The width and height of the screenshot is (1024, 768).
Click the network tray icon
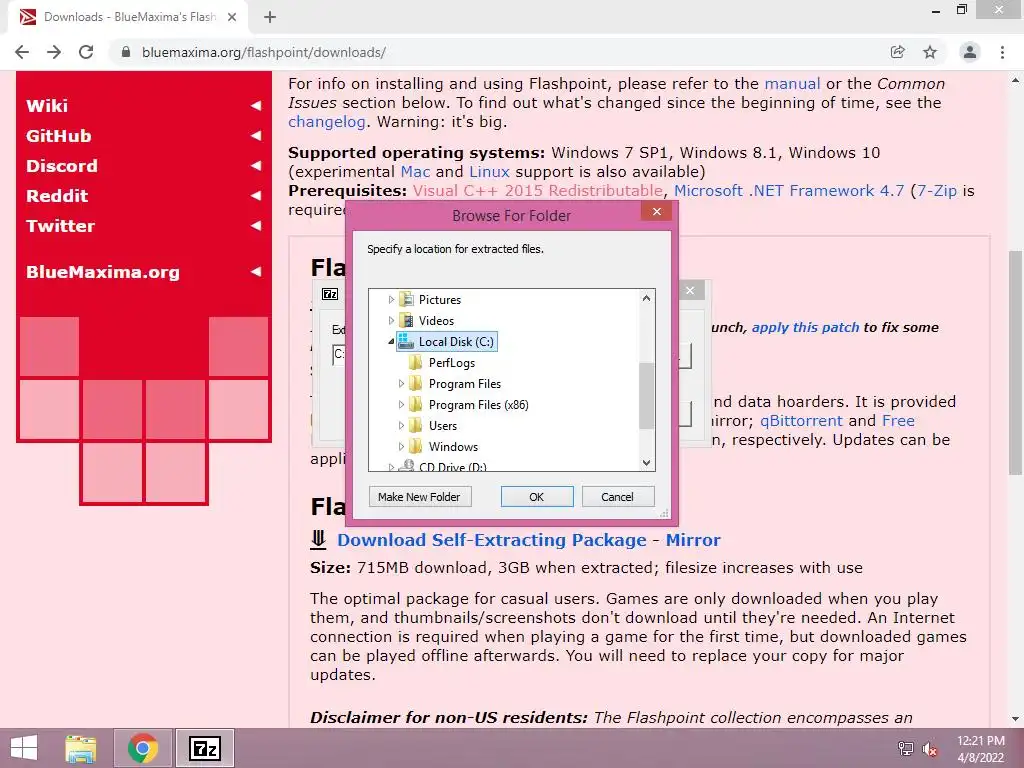[906, 749]
